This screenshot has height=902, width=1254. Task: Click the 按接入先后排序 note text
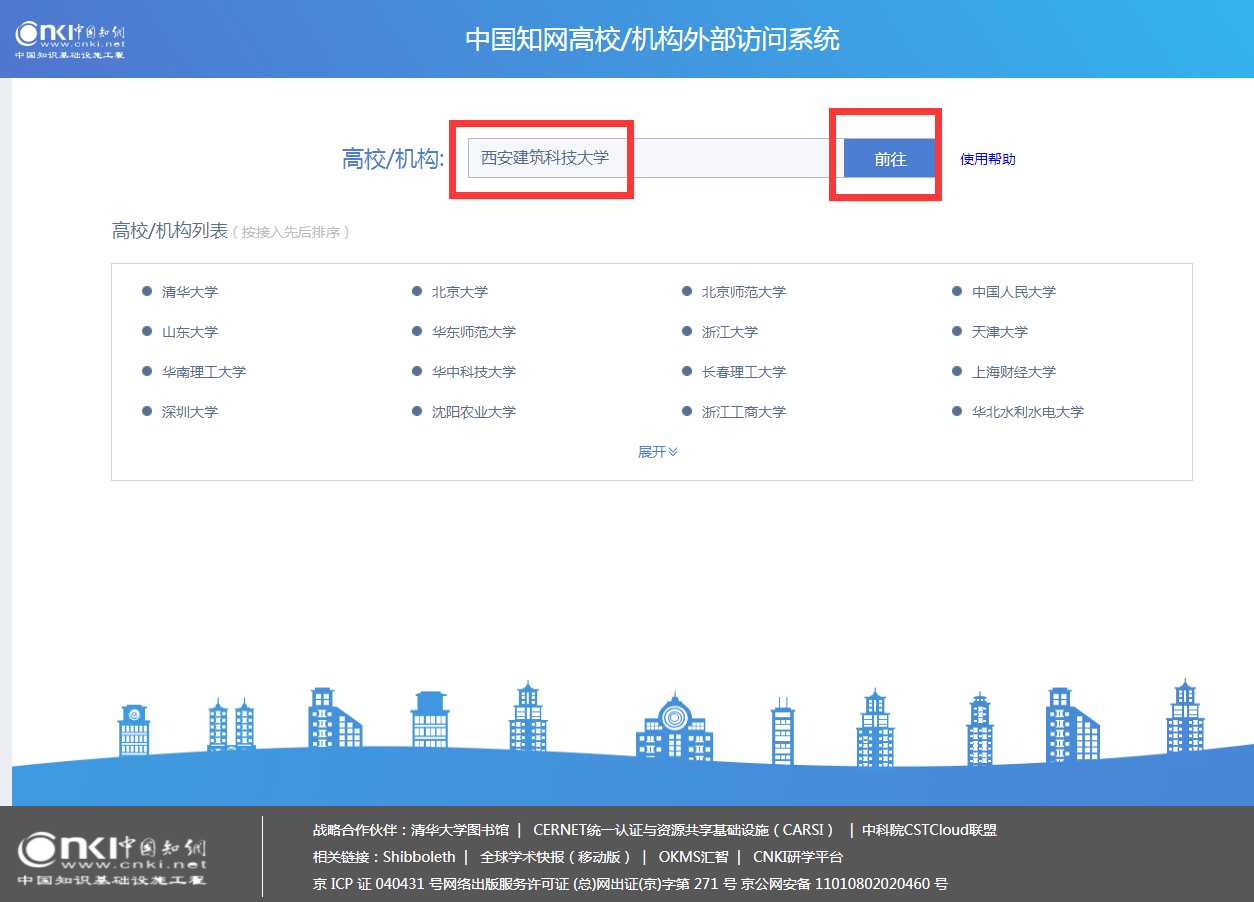(291, 232)
